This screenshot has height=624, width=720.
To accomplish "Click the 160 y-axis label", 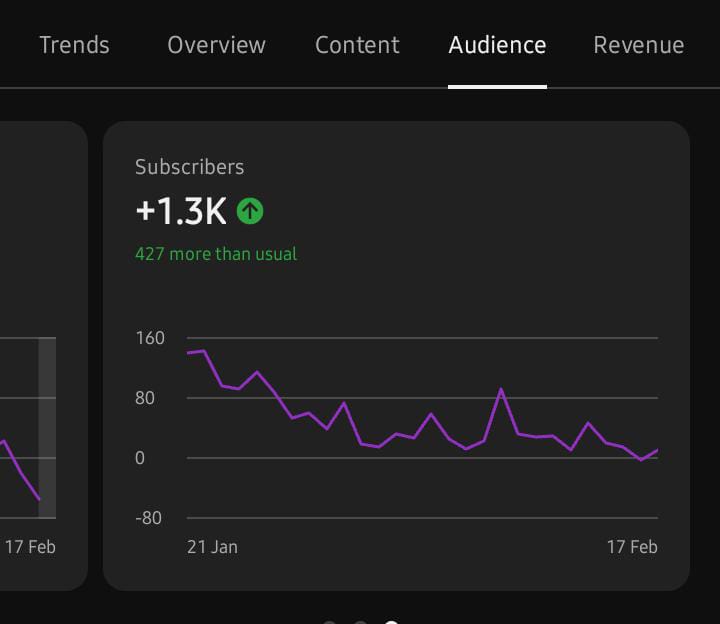I will (150, 338).
